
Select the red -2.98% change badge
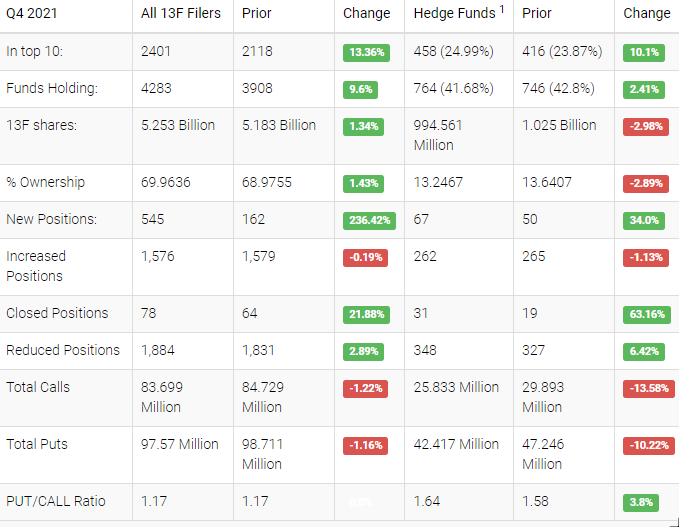click(645, 126)
